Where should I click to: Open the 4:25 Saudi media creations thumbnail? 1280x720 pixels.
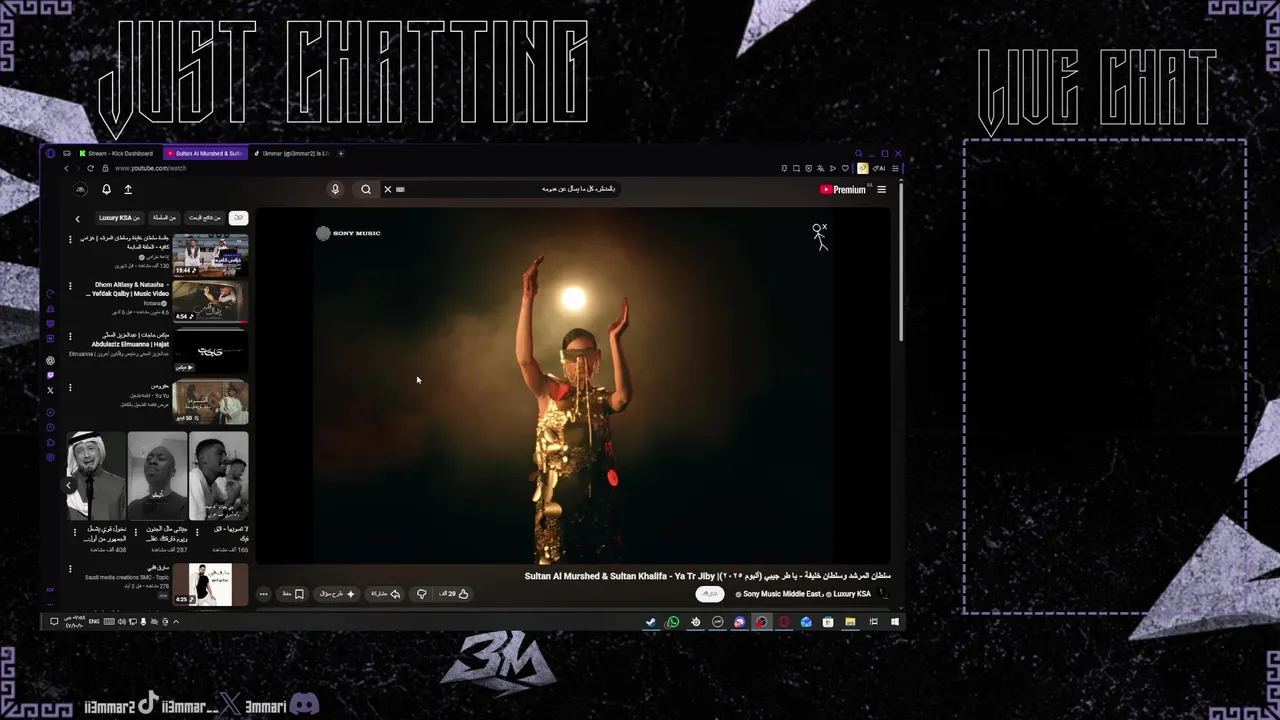[x=210, y=585]
